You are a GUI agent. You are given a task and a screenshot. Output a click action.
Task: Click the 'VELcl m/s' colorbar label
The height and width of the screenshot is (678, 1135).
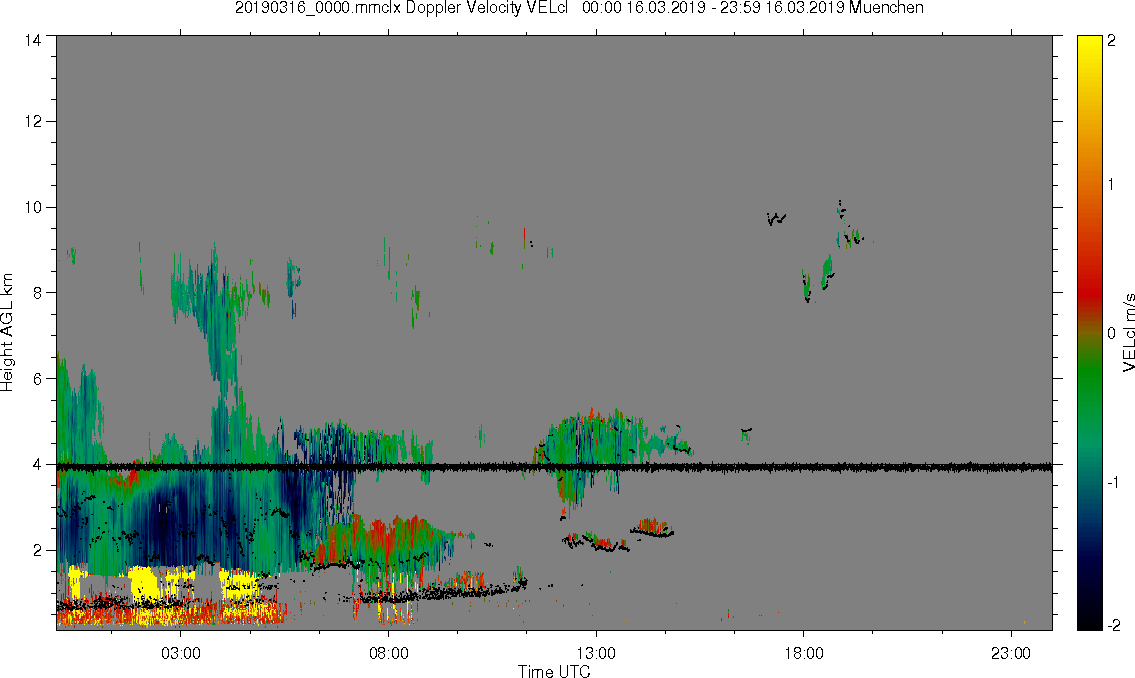point(1128,333)
